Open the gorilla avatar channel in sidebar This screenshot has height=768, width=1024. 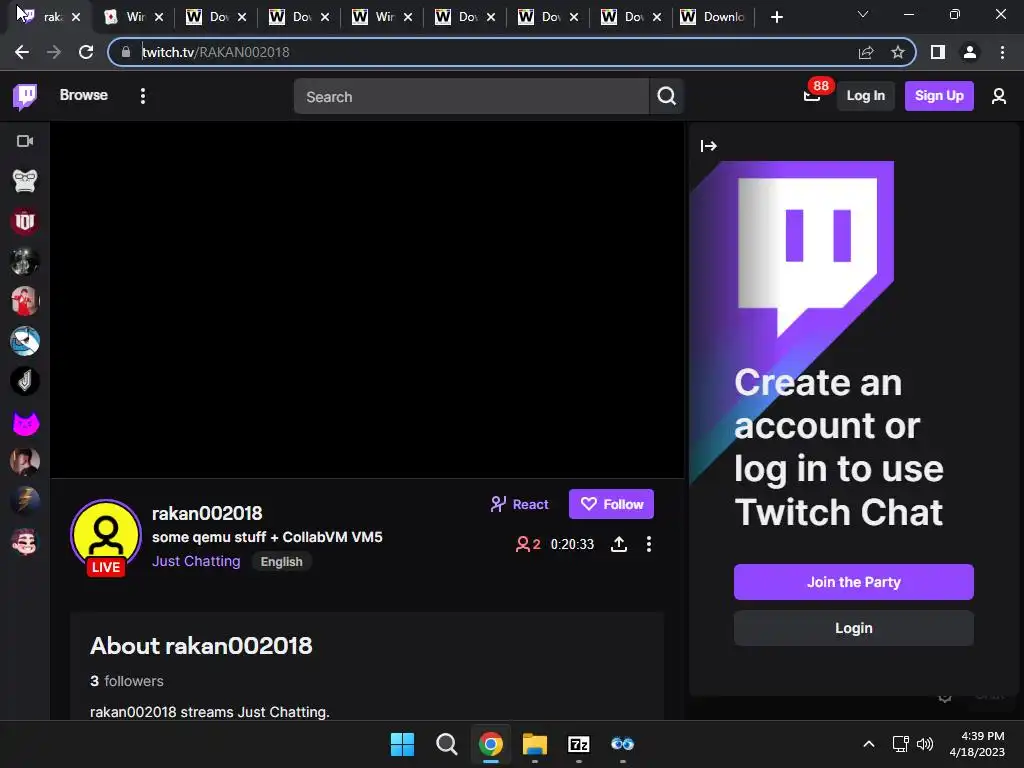click(x=25, y=181)
